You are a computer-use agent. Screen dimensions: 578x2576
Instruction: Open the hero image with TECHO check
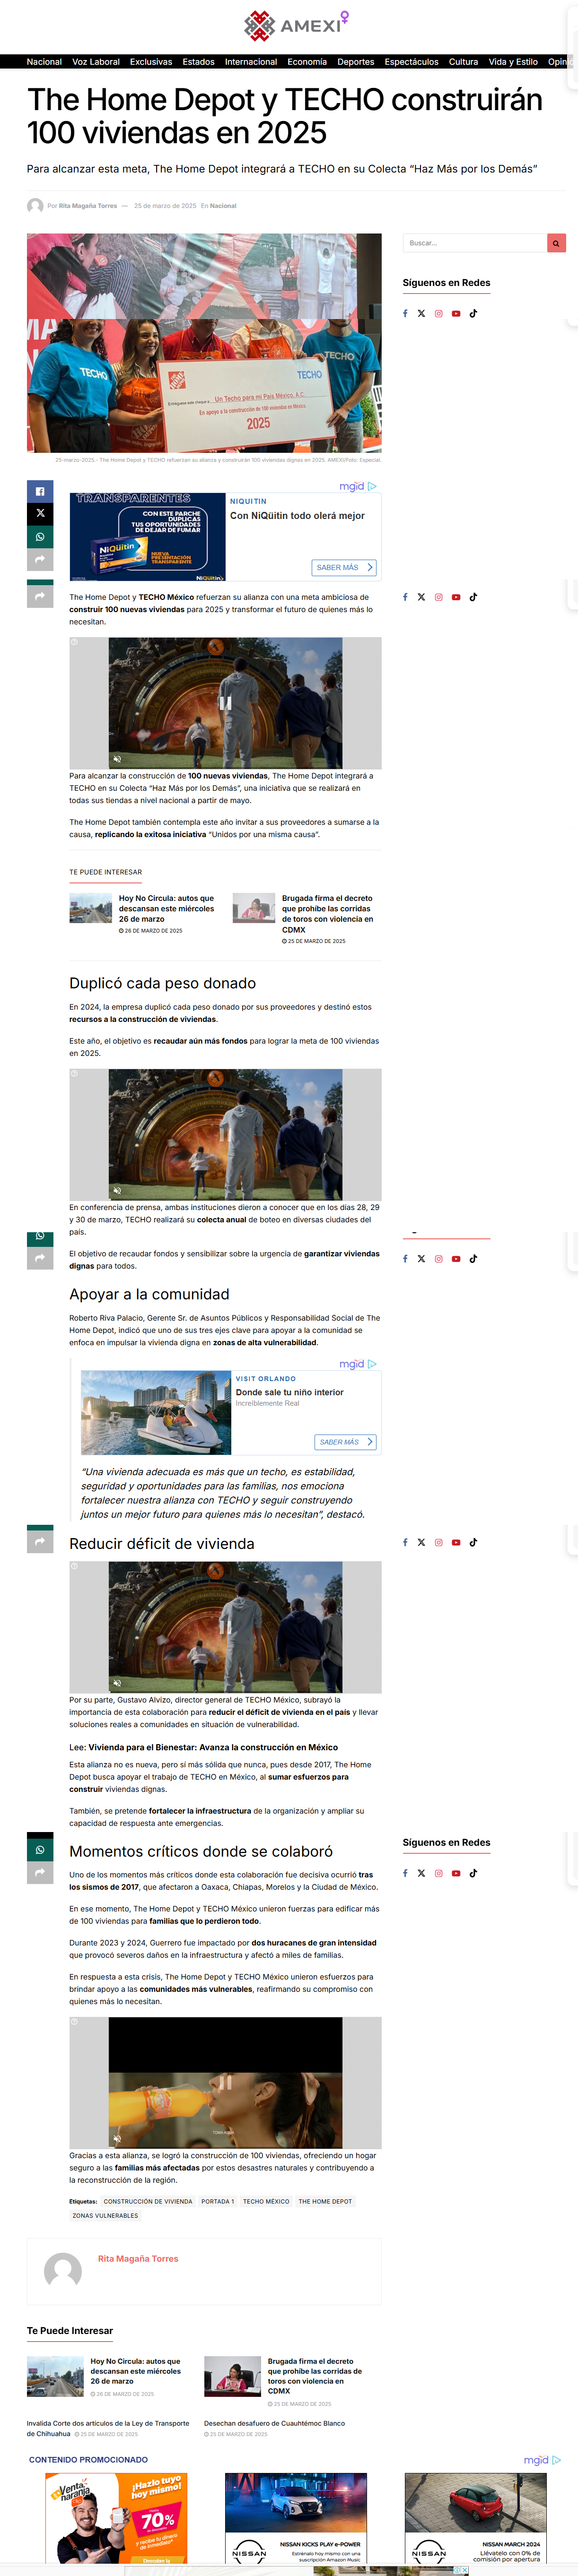click(x=204, y=343)
